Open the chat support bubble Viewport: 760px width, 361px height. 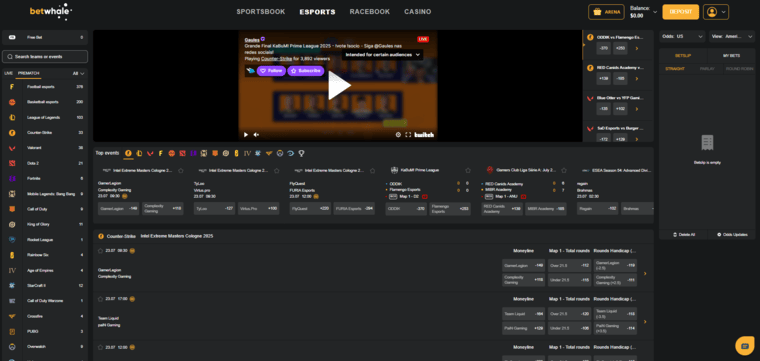click(x=744, y=345)
